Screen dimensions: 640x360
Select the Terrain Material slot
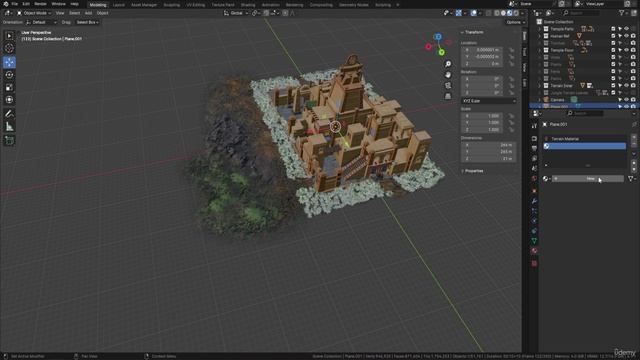point(585,139)
